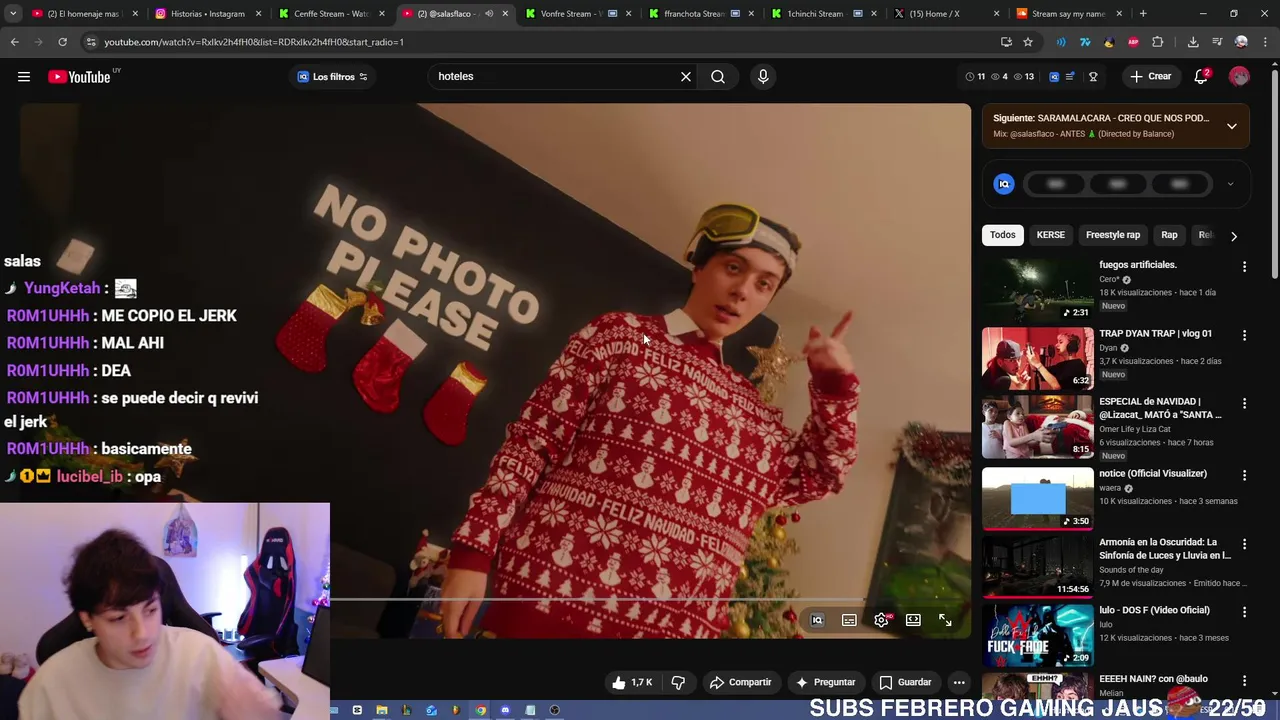Open the notifications bell

click(x=1201, y=77)
